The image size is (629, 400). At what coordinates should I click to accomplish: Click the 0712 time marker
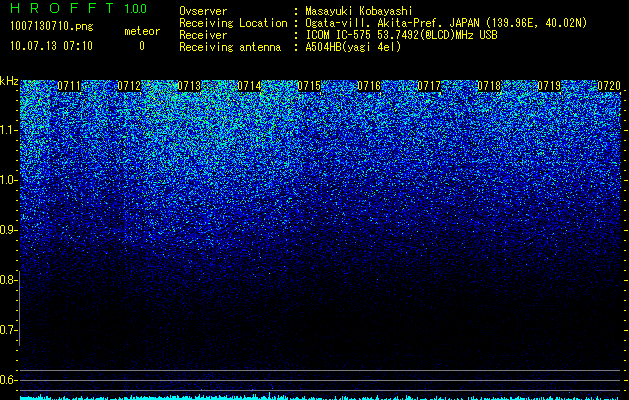129,86
